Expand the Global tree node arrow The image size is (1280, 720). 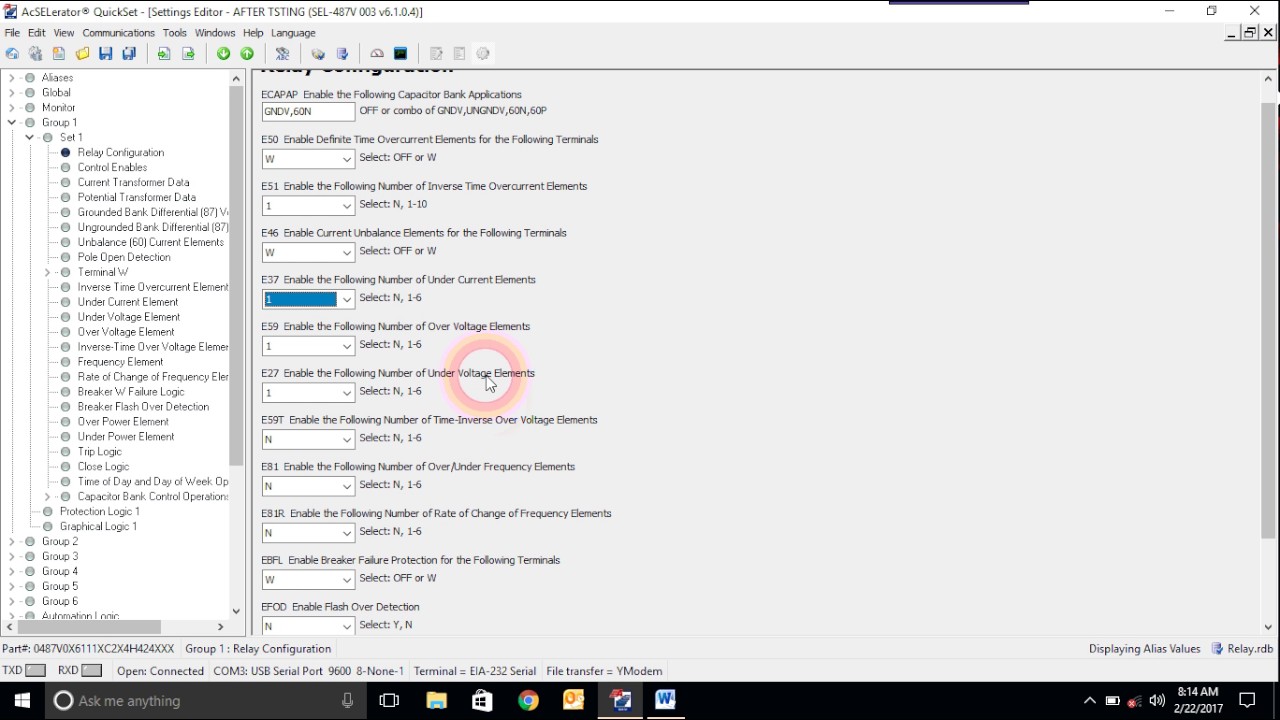[12, 93]
